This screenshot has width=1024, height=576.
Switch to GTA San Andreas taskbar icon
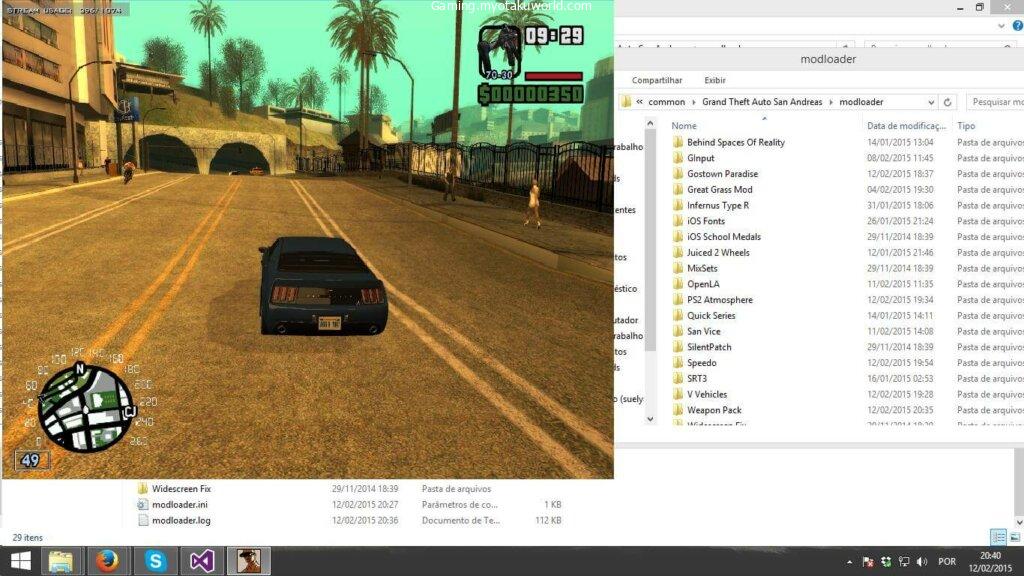click(x=249, y=561)
